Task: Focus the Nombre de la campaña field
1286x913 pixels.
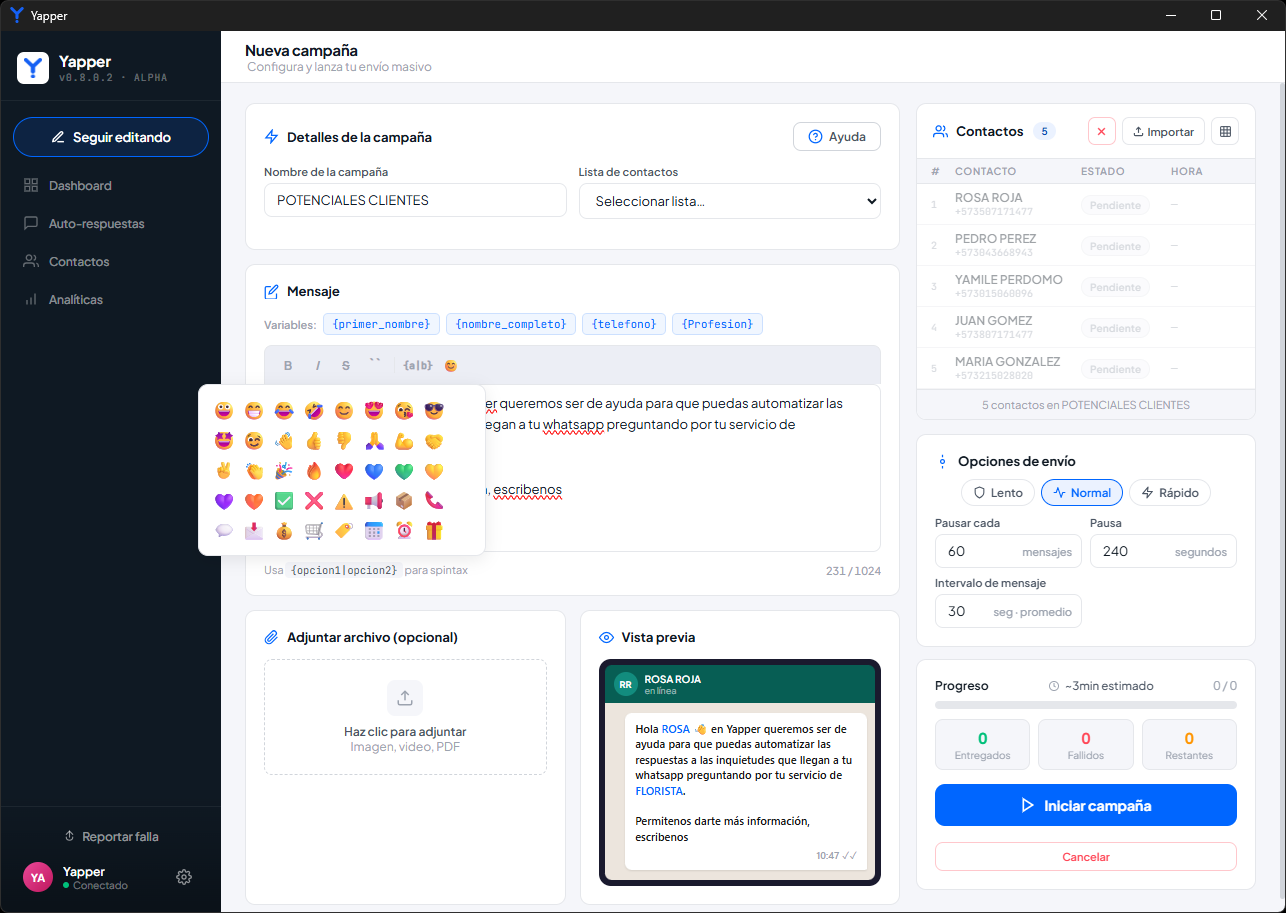Action: [x=415, y=200]
